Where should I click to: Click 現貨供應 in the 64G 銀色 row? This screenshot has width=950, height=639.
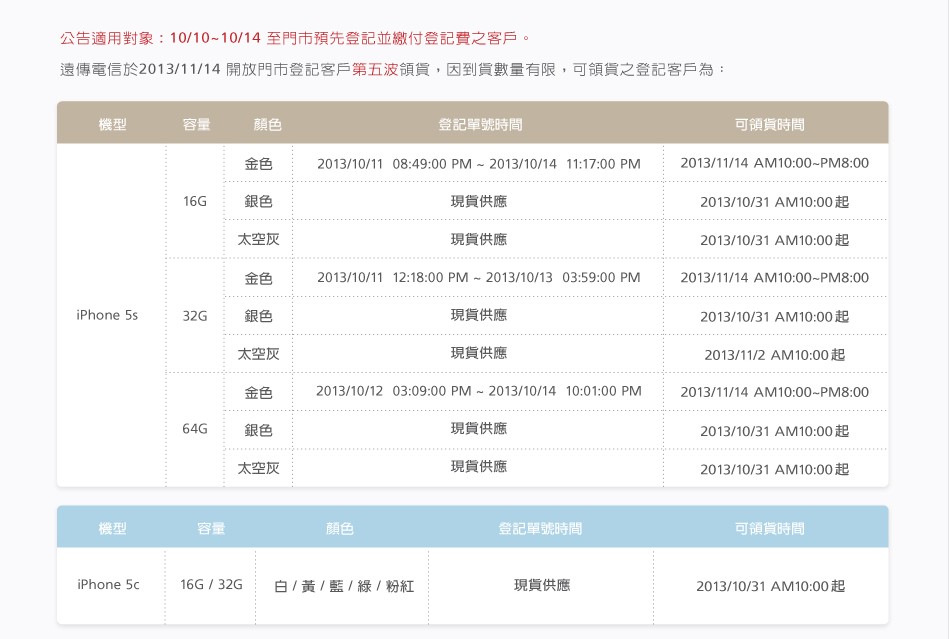479,428
